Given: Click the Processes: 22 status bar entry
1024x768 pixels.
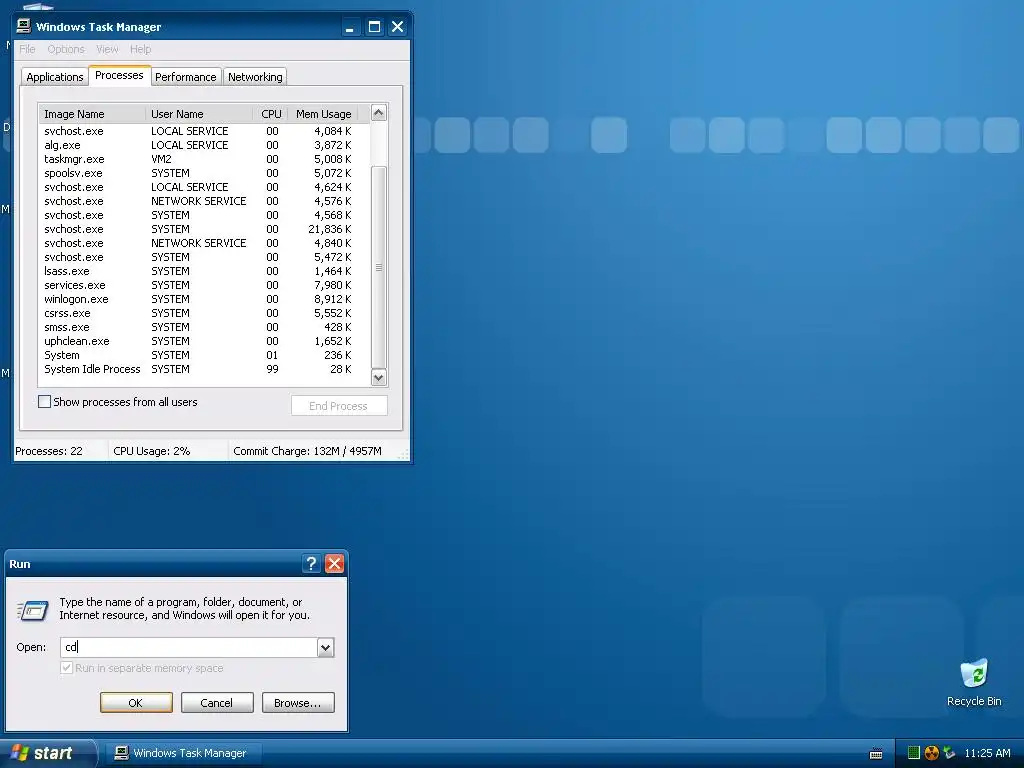Looking at the screenshot, I should point(49,451).
